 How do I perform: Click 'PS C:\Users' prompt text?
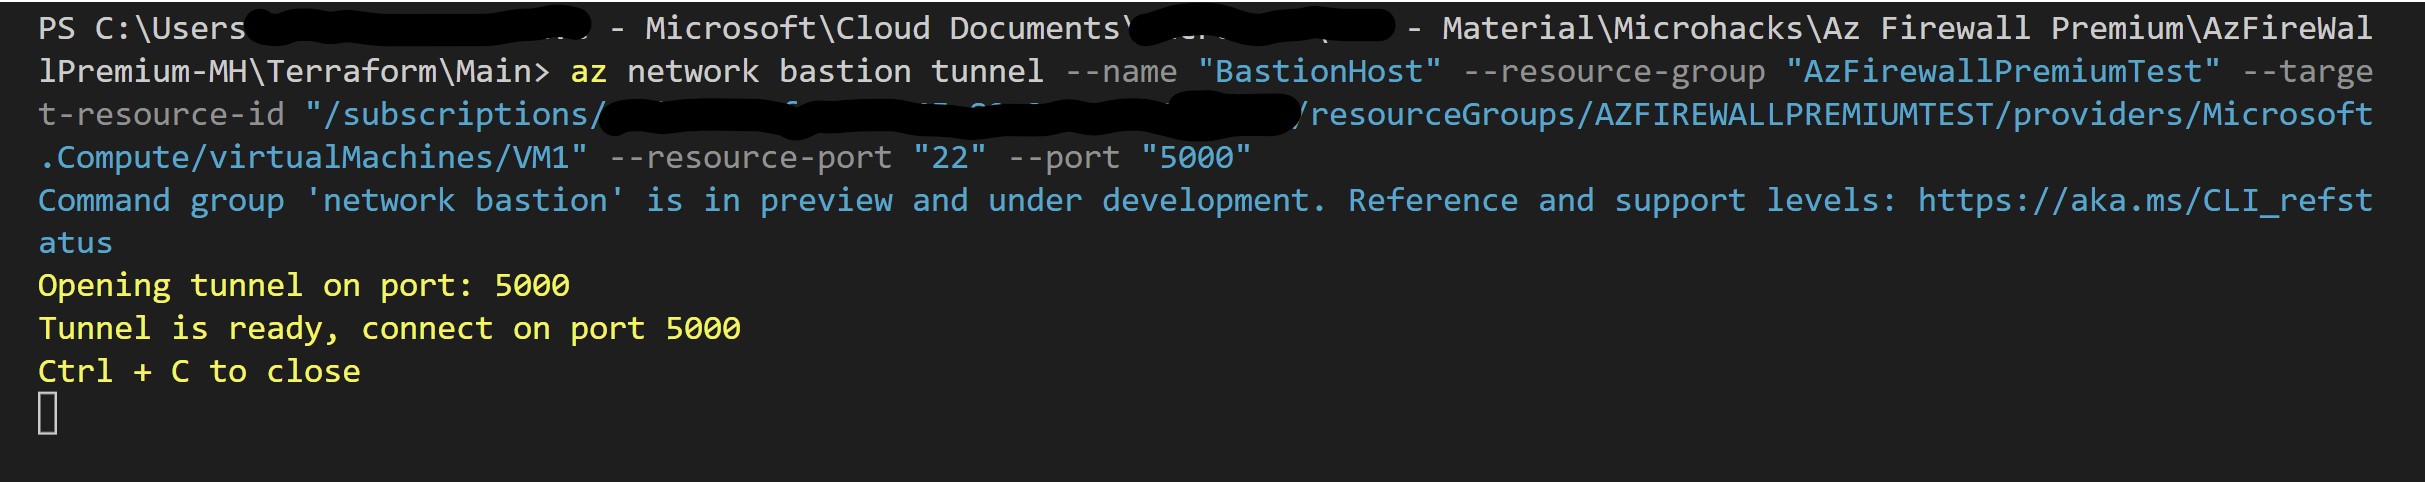coord(142,29)
